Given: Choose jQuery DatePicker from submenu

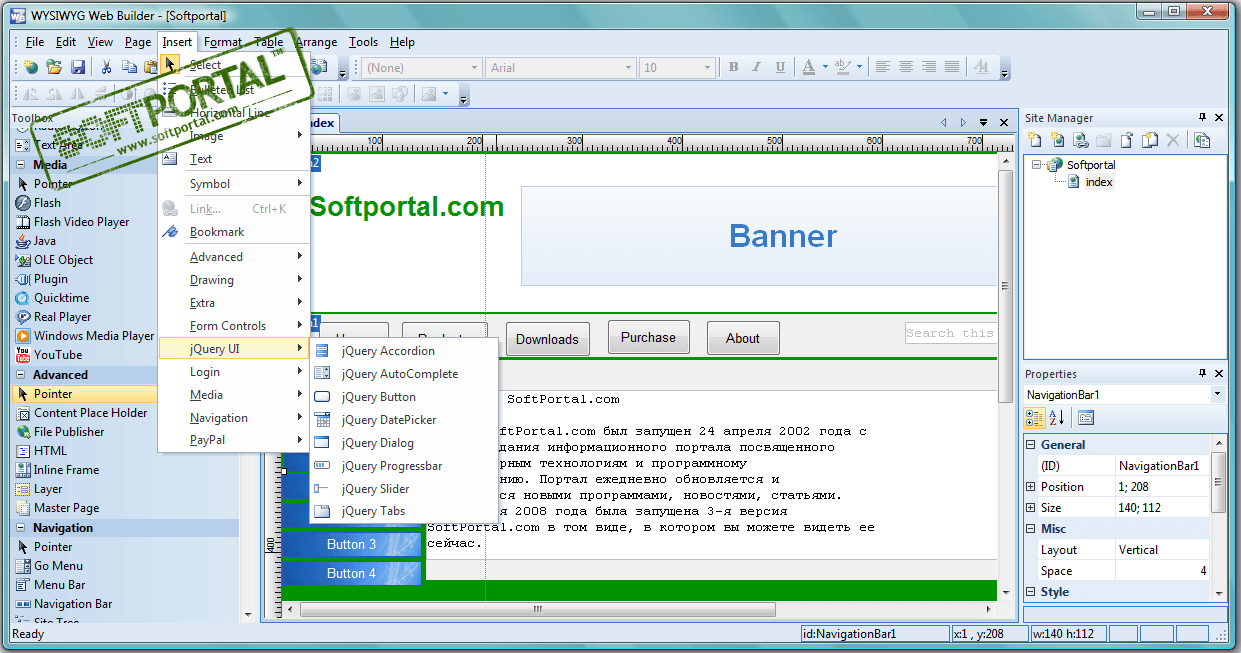Looking at the screenshot, I should 403,420.
